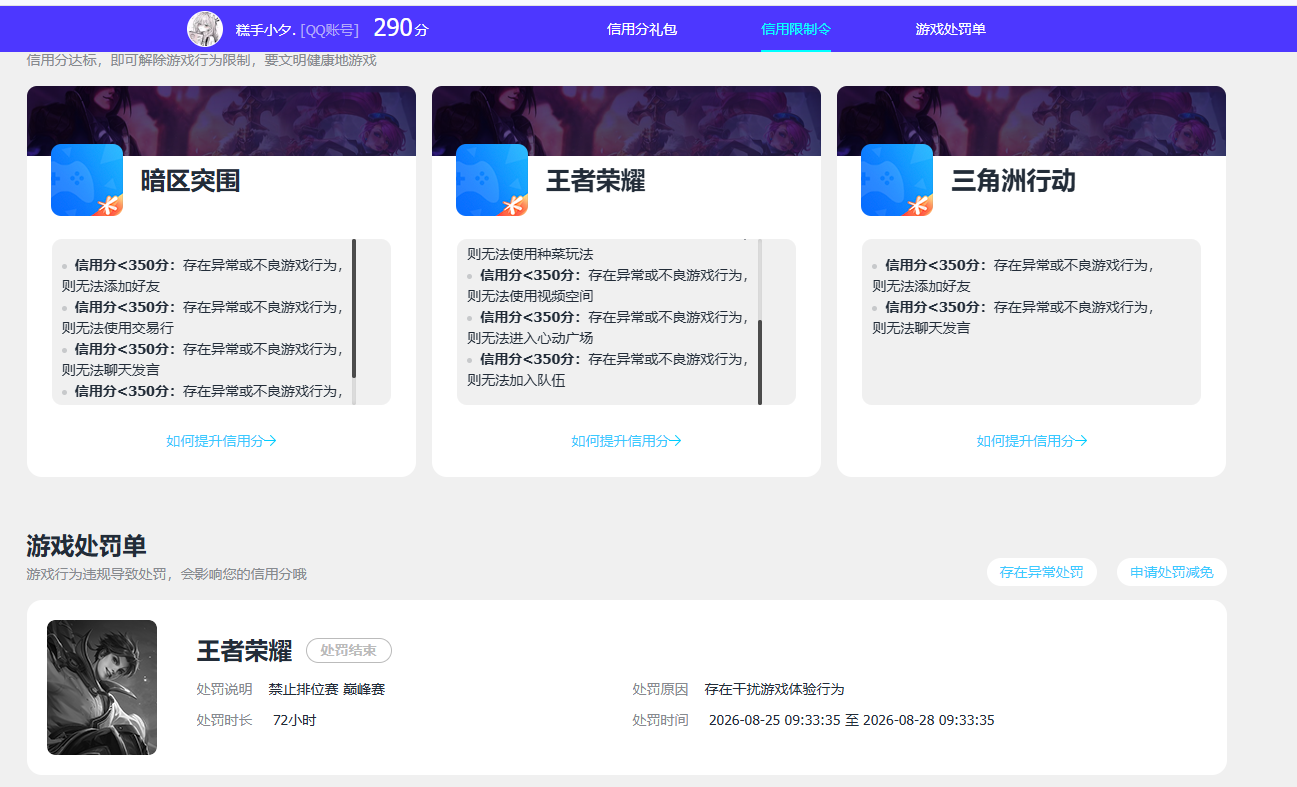Click the 存在异常处罚 button
Screen dimensions: 1297x787
[x=1042, y=572]
